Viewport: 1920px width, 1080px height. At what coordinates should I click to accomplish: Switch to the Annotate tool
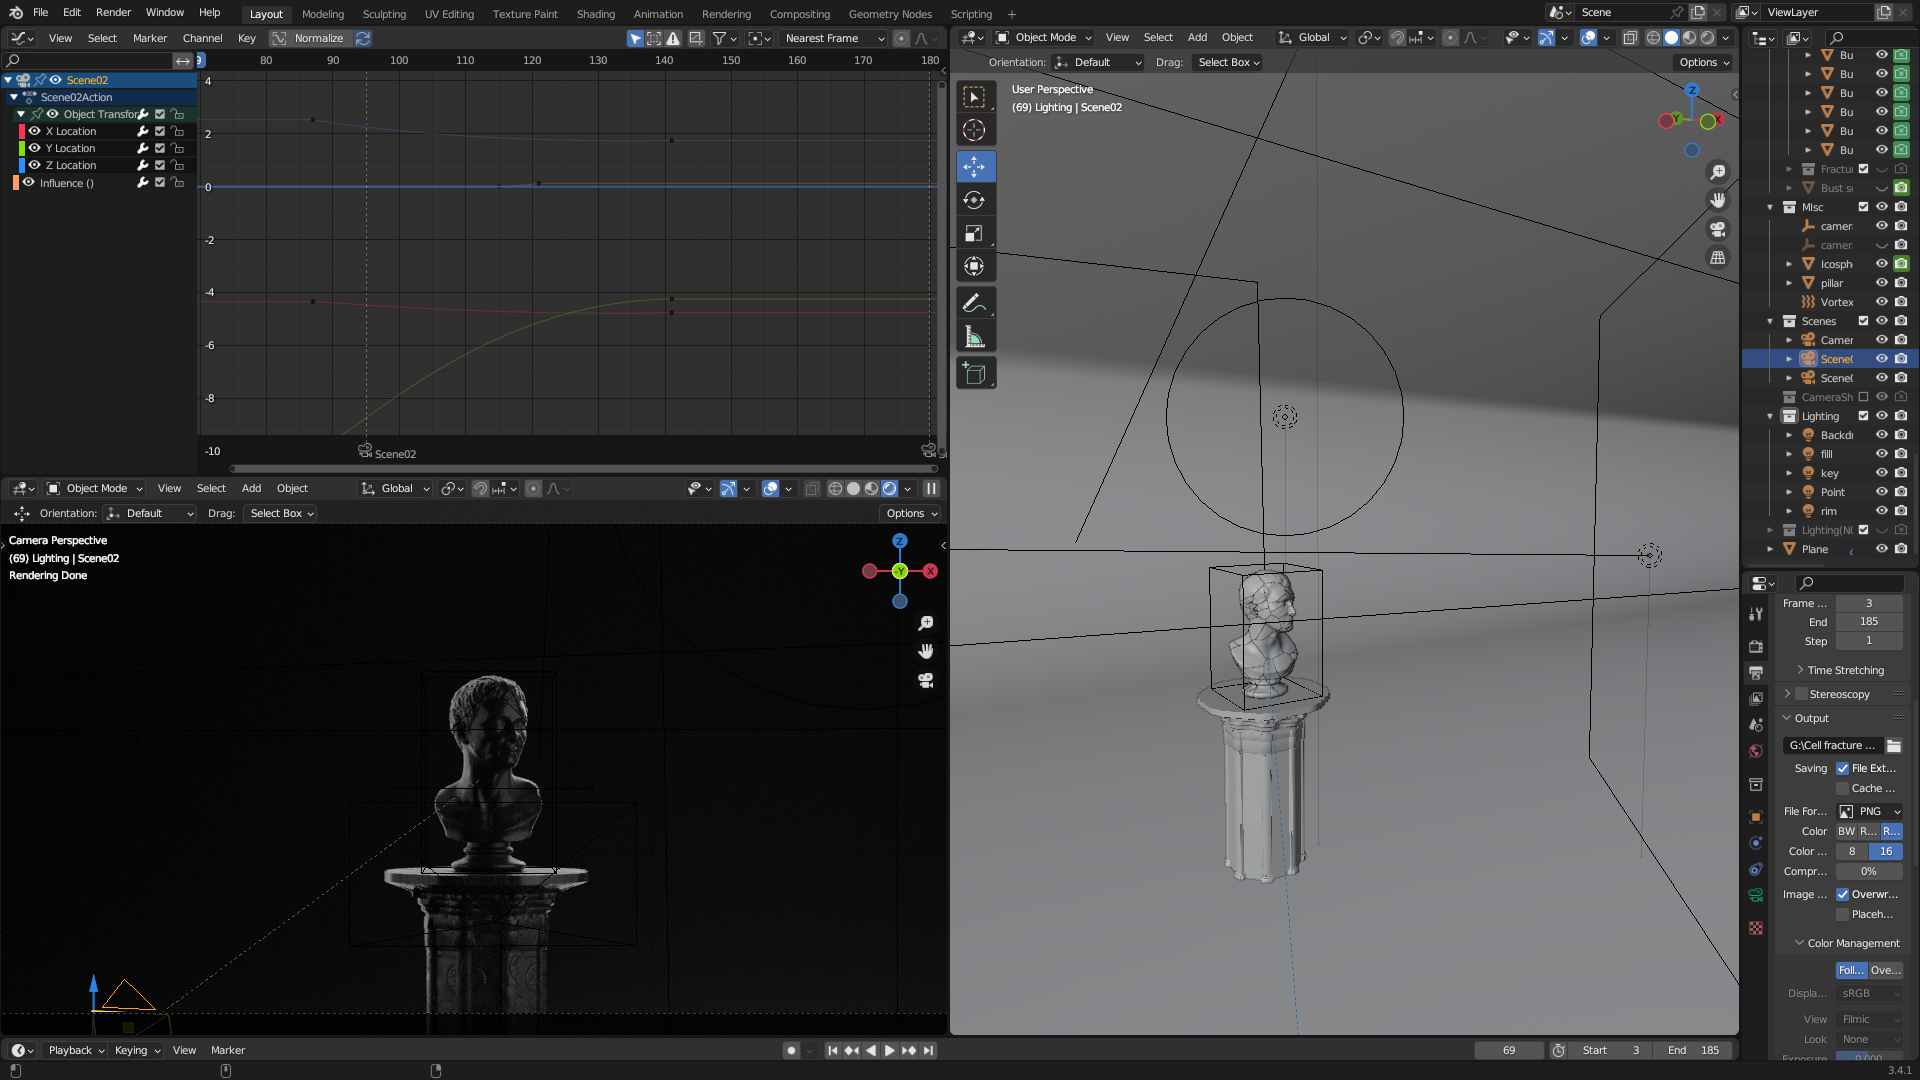pyautogui.click(x=975, y=303)
